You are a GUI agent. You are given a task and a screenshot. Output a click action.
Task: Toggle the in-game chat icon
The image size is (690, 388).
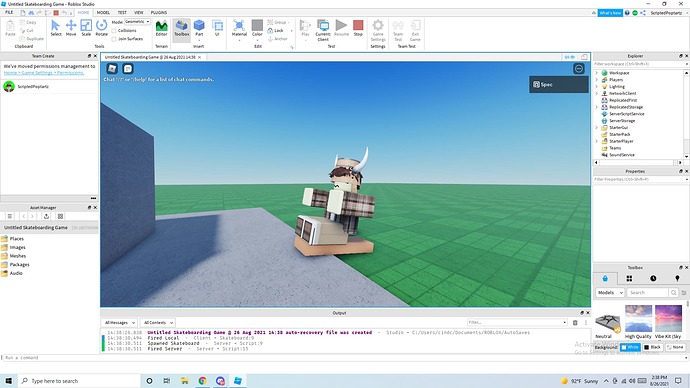coord(128,68)
